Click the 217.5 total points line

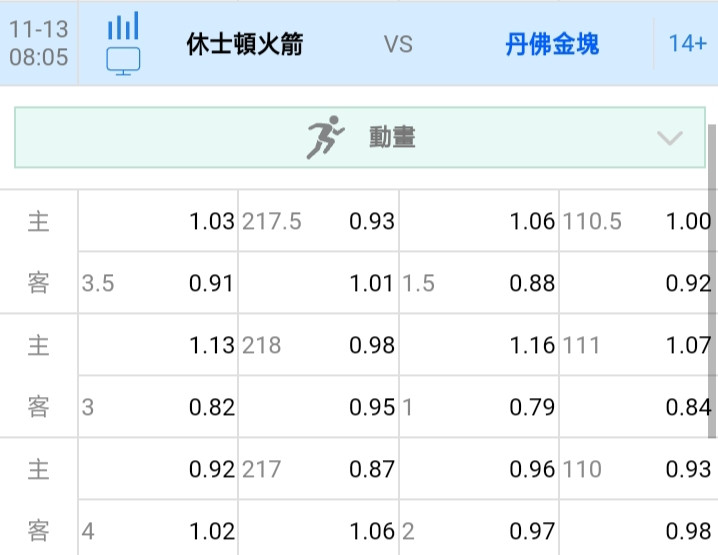coord(272,222)
